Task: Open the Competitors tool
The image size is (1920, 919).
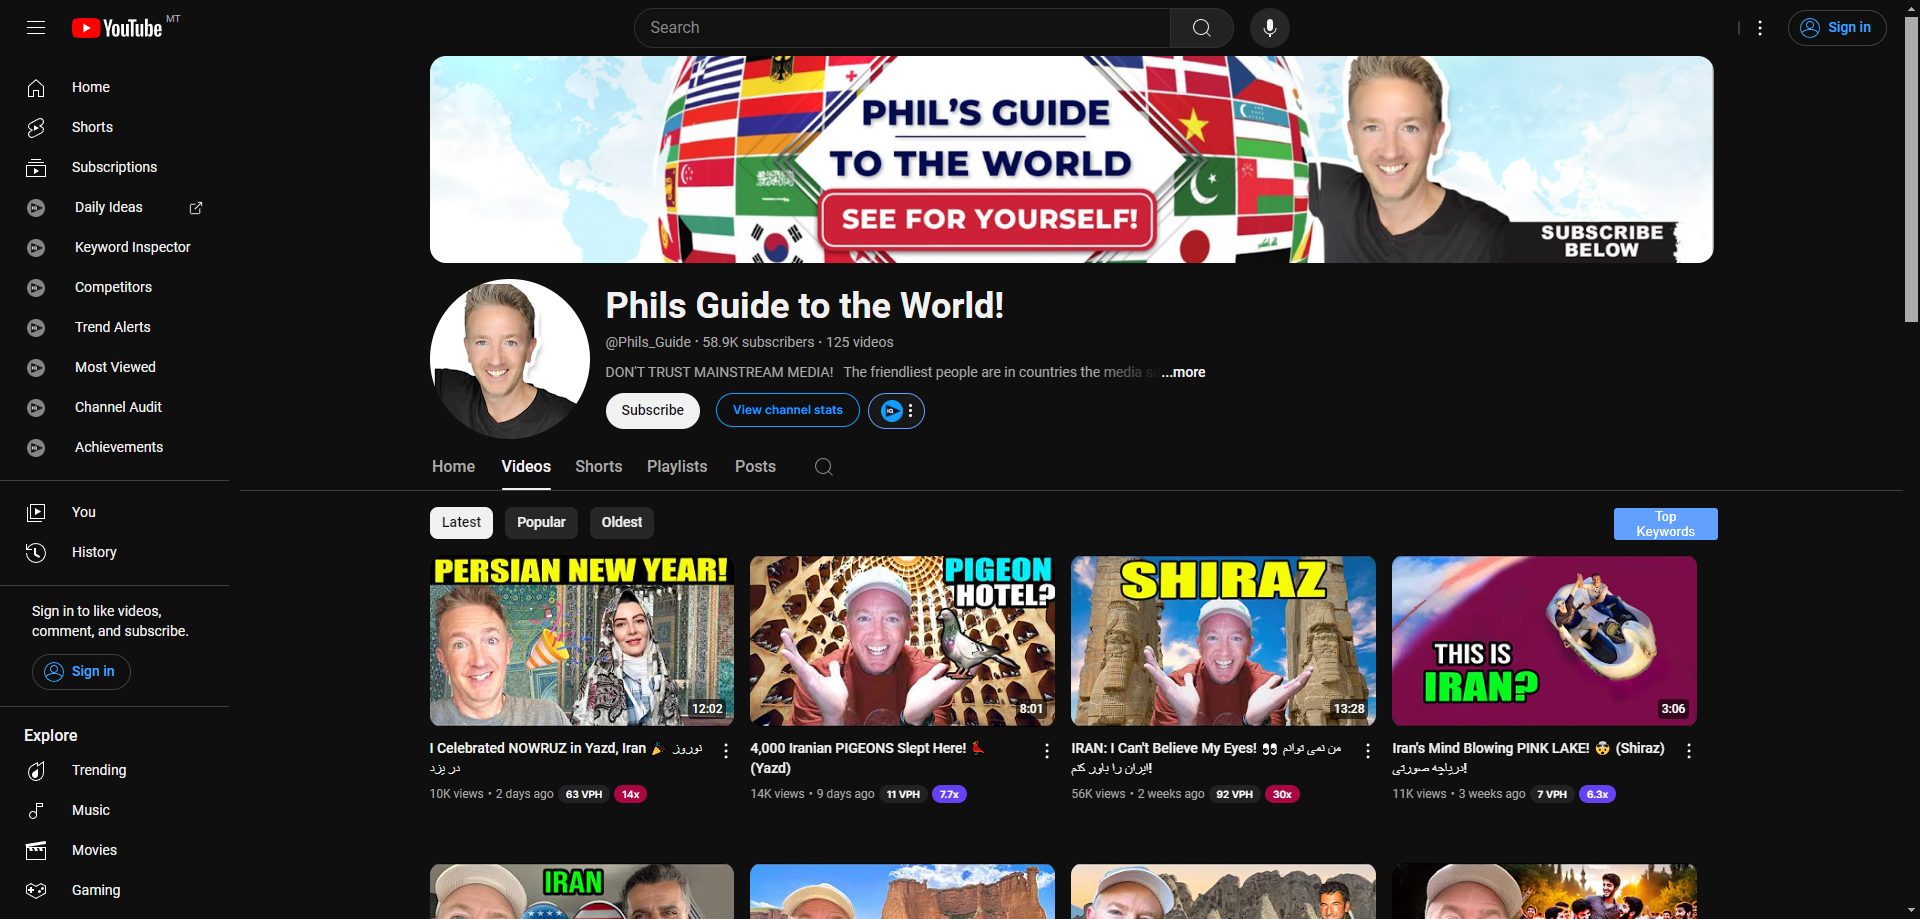Action: click(114, 287)
